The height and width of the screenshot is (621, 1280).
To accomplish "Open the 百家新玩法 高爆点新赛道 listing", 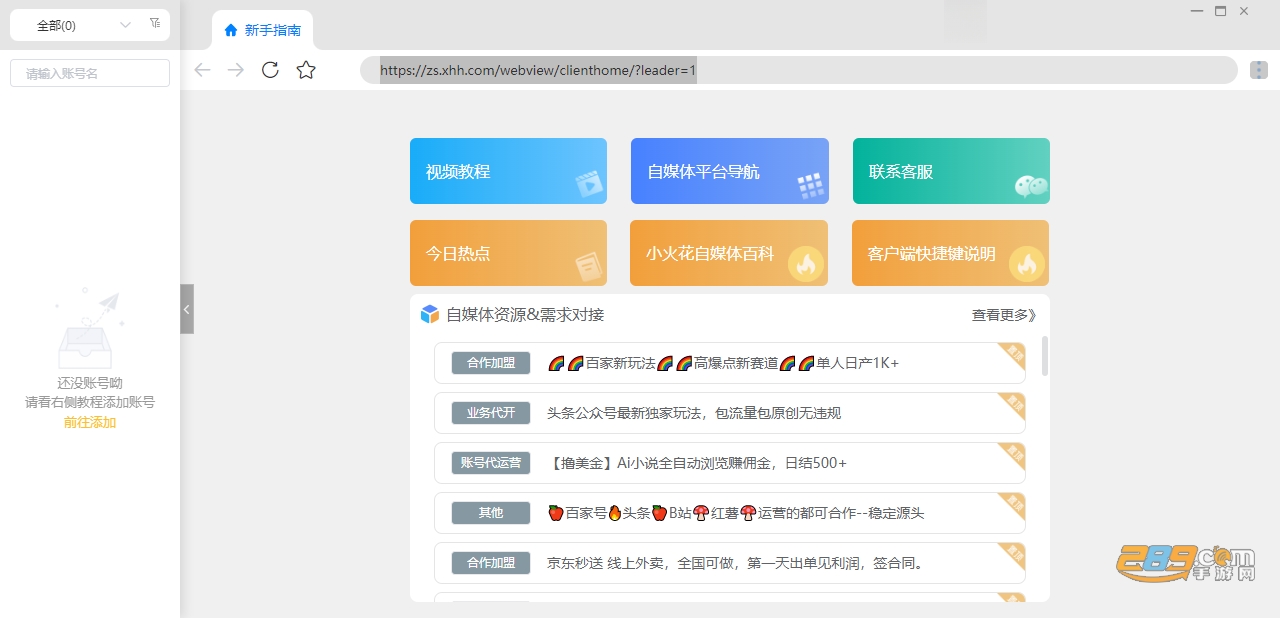I will pyautogui.click(x=730, y=363).
